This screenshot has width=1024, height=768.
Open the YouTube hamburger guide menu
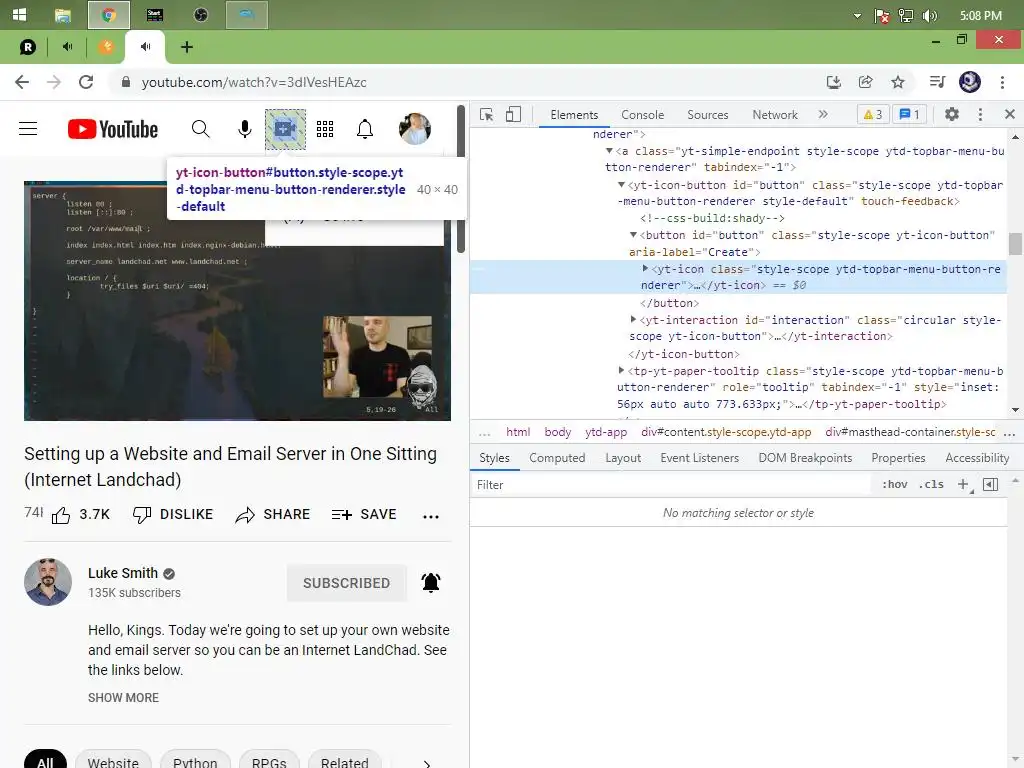(x=28, y=129)
